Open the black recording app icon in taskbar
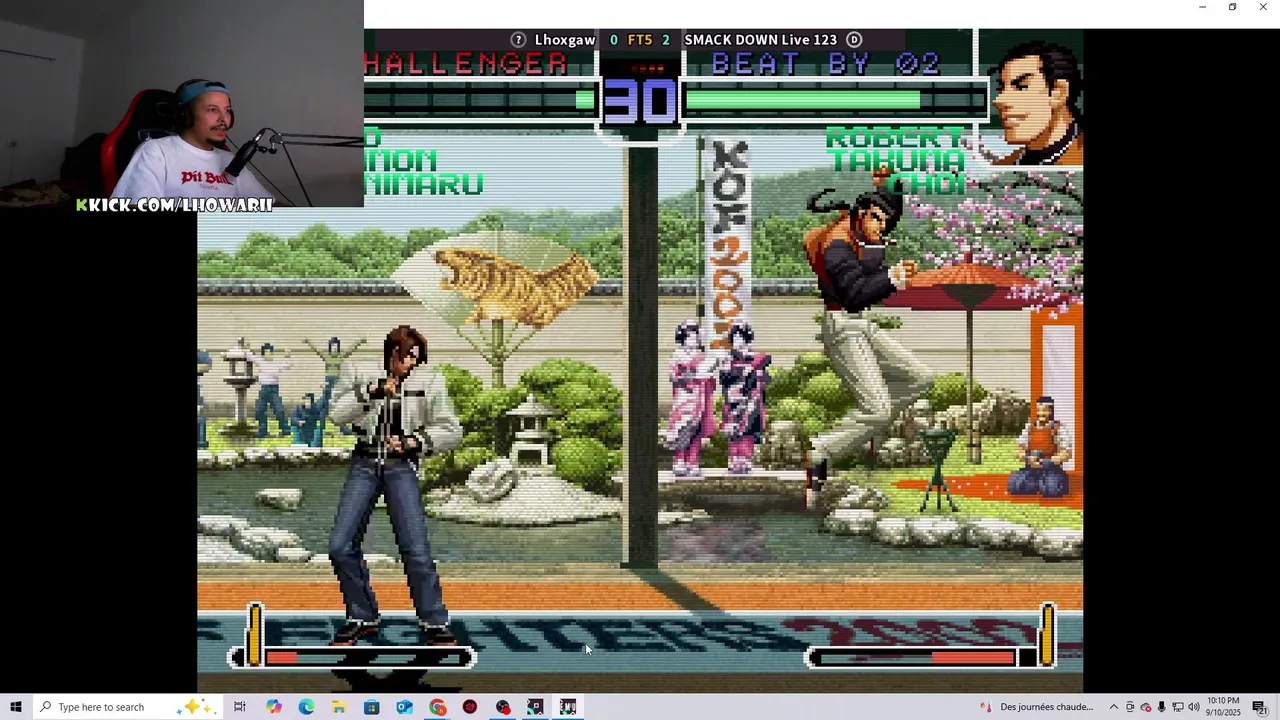1280x720 pixels. click(503, 707)
